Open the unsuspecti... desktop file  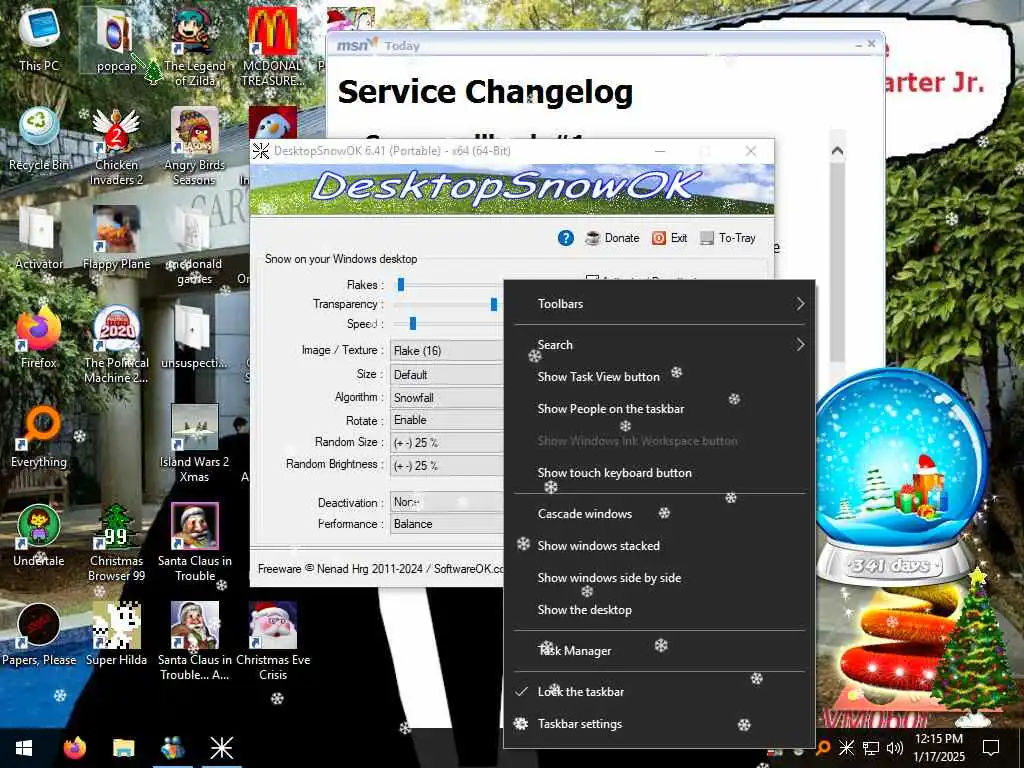194,337
